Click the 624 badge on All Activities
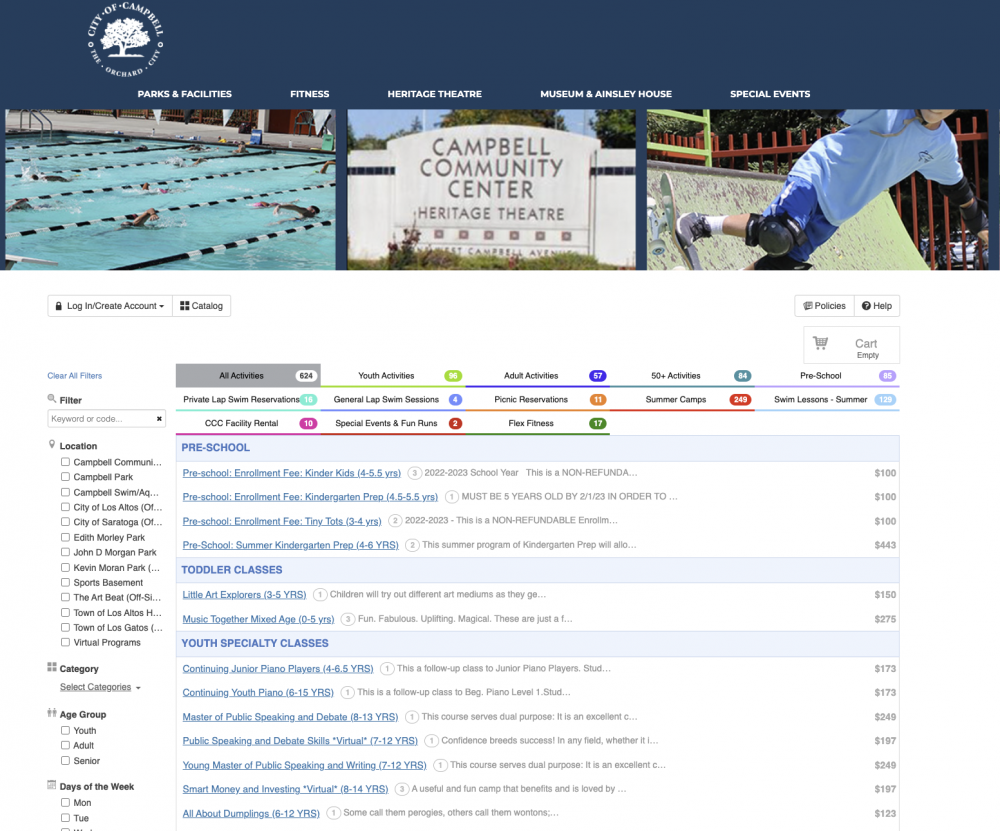The image size is (1000, 831). coord(306,376)
